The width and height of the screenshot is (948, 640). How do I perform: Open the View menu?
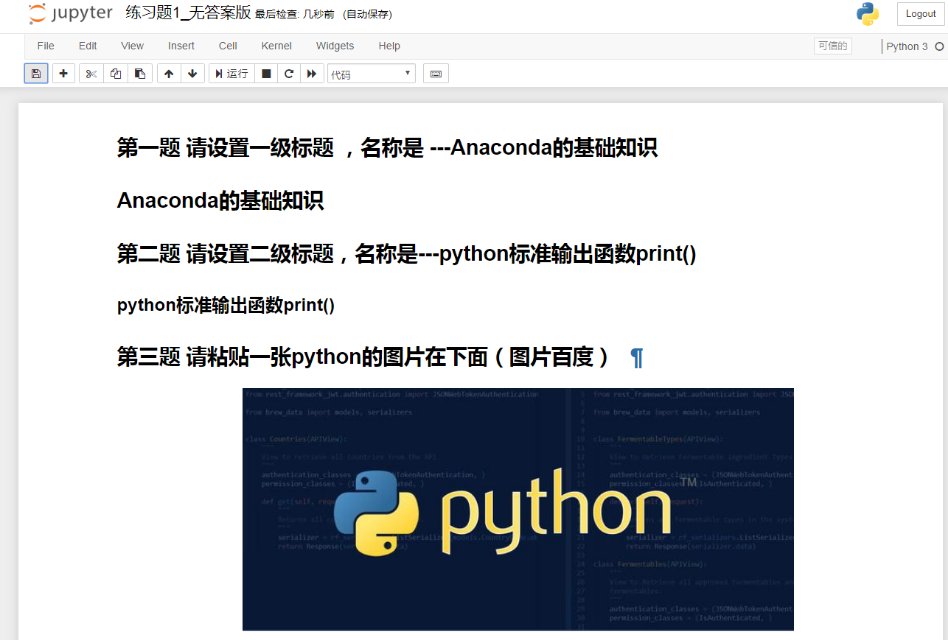click(132, 46)
